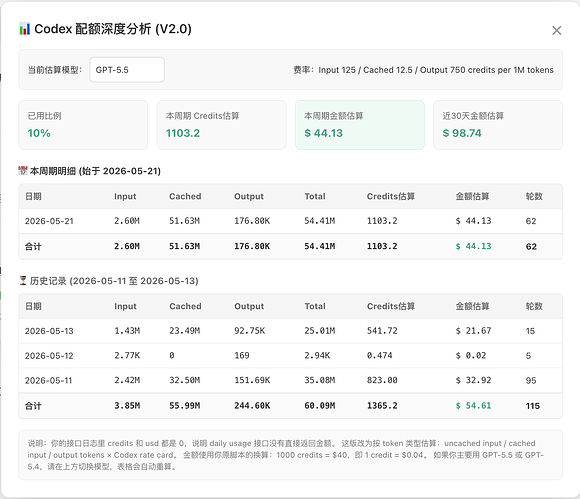Image resolution: width=580 pixels, height=499 pixels.
Task: Click the hourglass icon before 历史记录
Action: point(23,280)
